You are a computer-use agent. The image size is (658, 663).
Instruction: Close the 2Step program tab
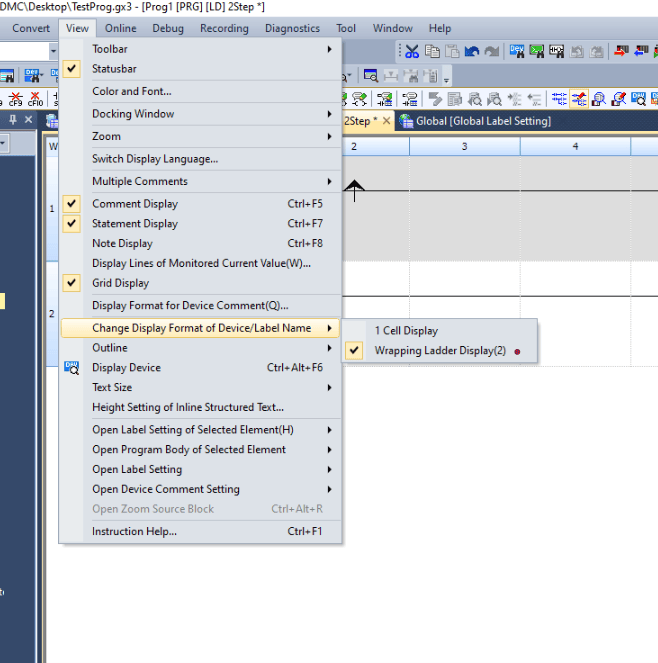point(386,121)
